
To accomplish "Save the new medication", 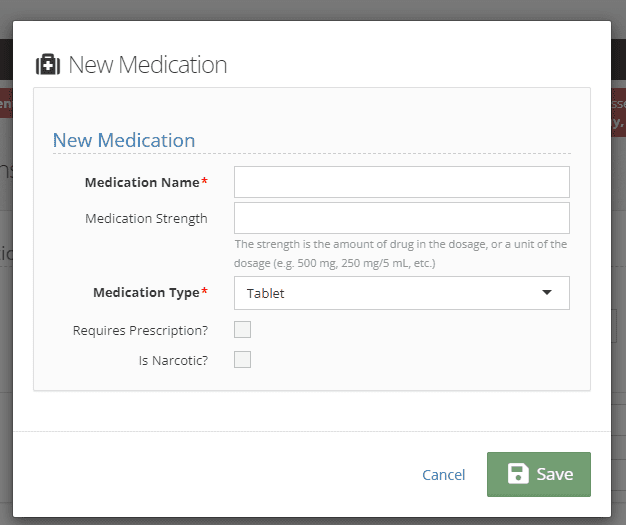I will point(539,474).
